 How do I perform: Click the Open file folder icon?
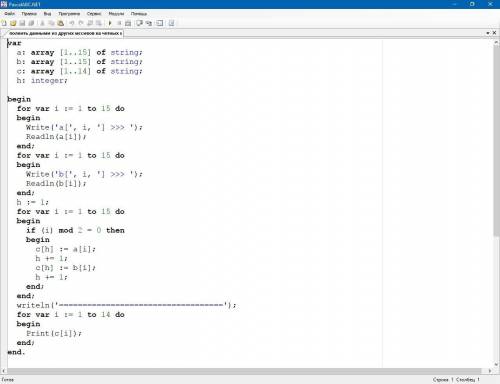(13, 23)
